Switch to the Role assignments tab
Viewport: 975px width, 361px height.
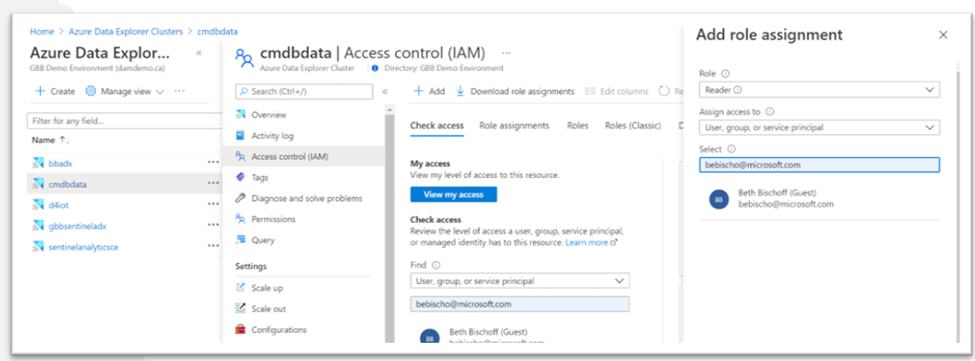pos(514,126)
